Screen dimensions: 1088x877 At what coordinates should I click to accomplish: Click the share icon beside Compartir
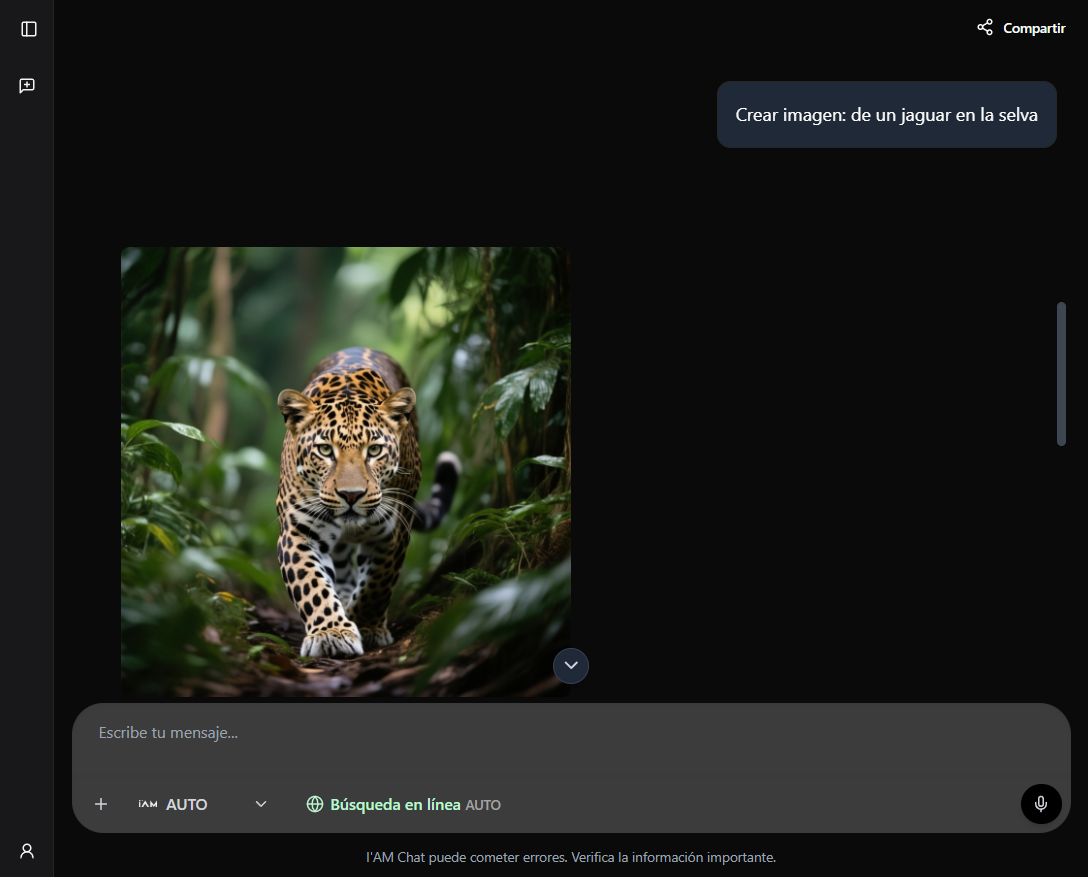pos(985,28)
